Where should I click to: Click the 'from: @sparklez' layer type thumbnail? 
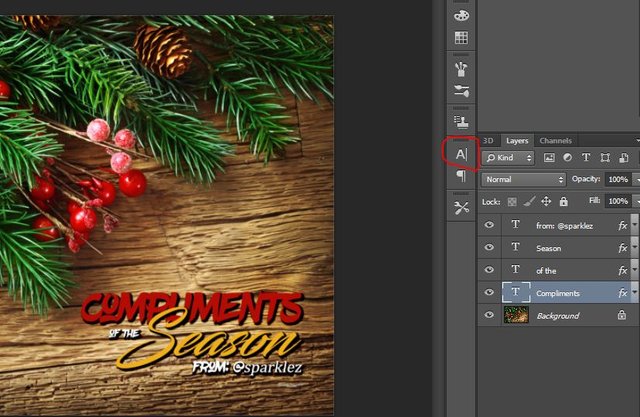point(516,224)
